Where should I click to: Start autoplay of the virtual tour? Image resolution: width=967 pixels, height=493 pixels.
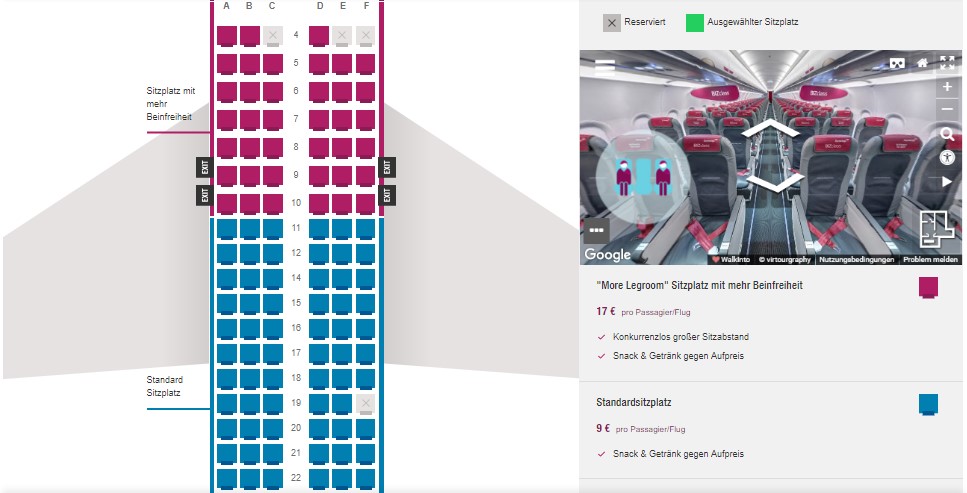(947, 182)
